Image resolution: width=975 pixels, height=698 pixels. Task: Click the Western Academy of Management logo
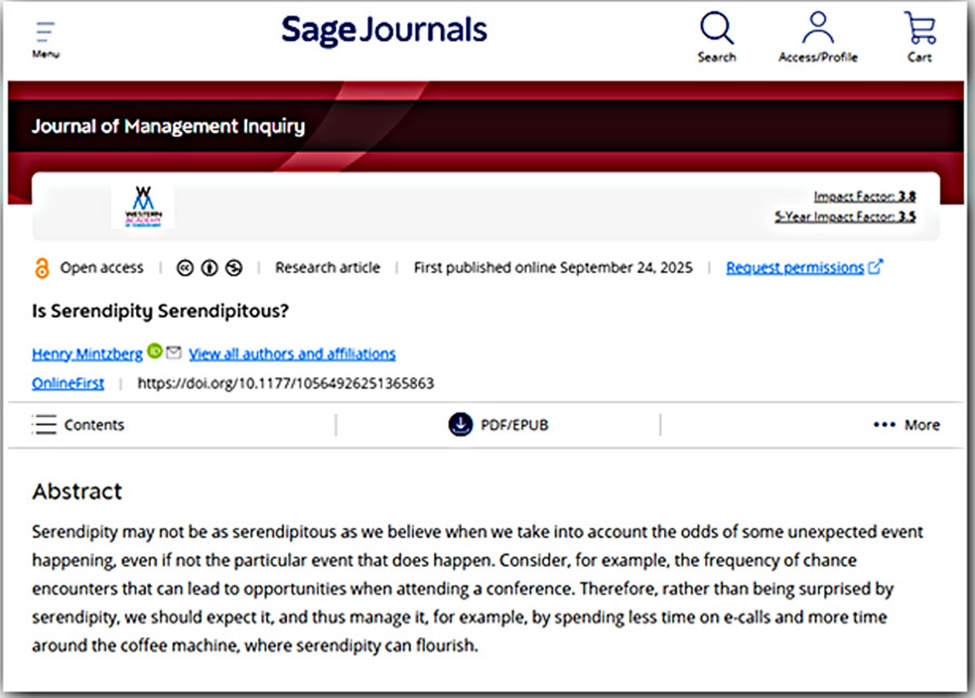click(x=143, y=207)
